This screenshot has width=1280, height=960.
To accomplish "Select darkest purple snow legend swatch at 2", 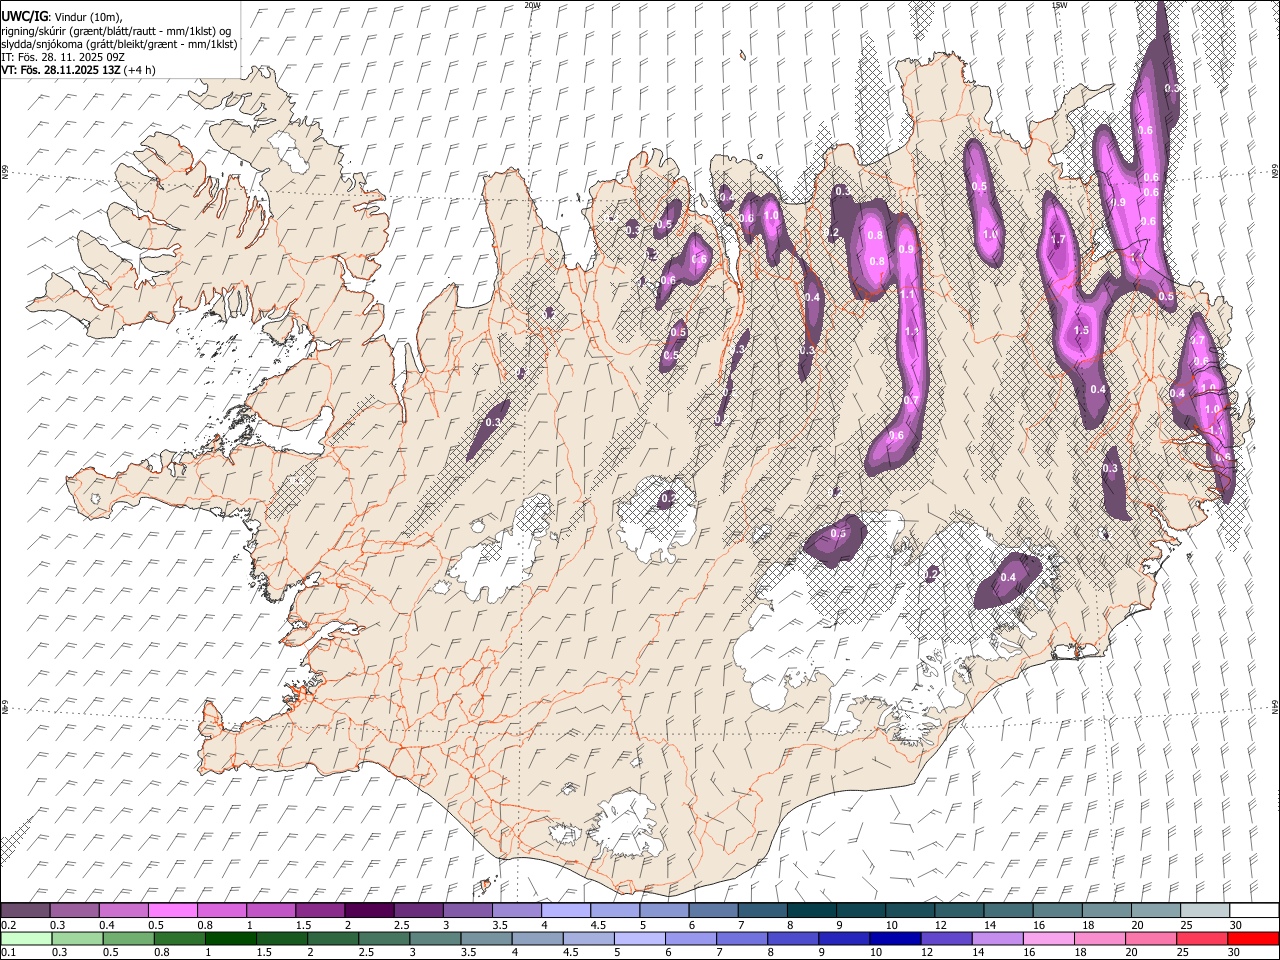I will 369,910.
